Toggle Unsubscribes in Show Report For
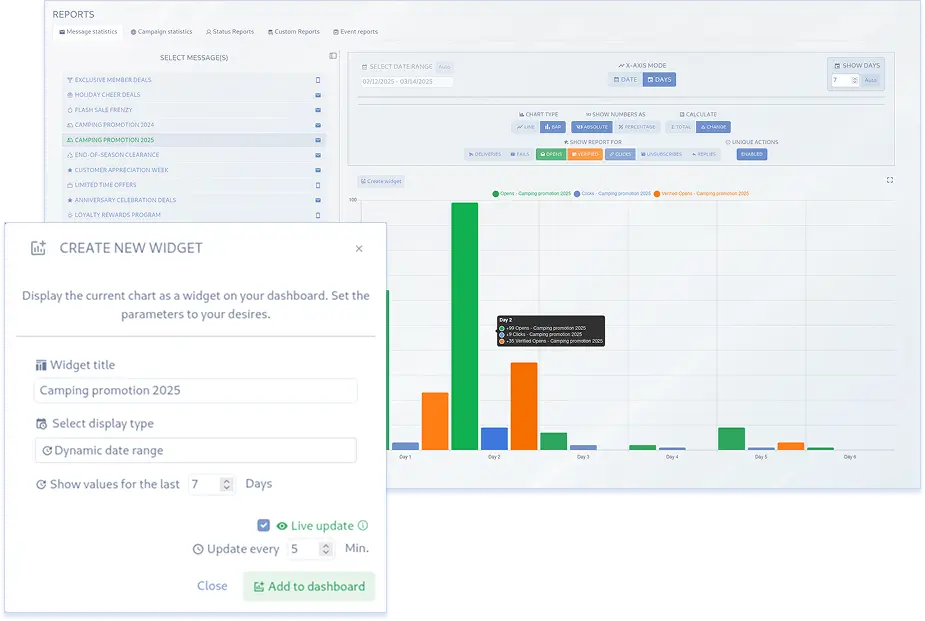925x621 pixels. coord(661,155)
